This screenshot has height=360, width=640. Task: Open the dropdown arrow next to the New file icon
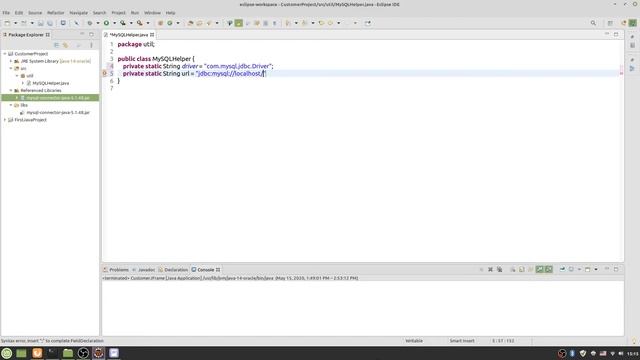click(x=15, y=23)
